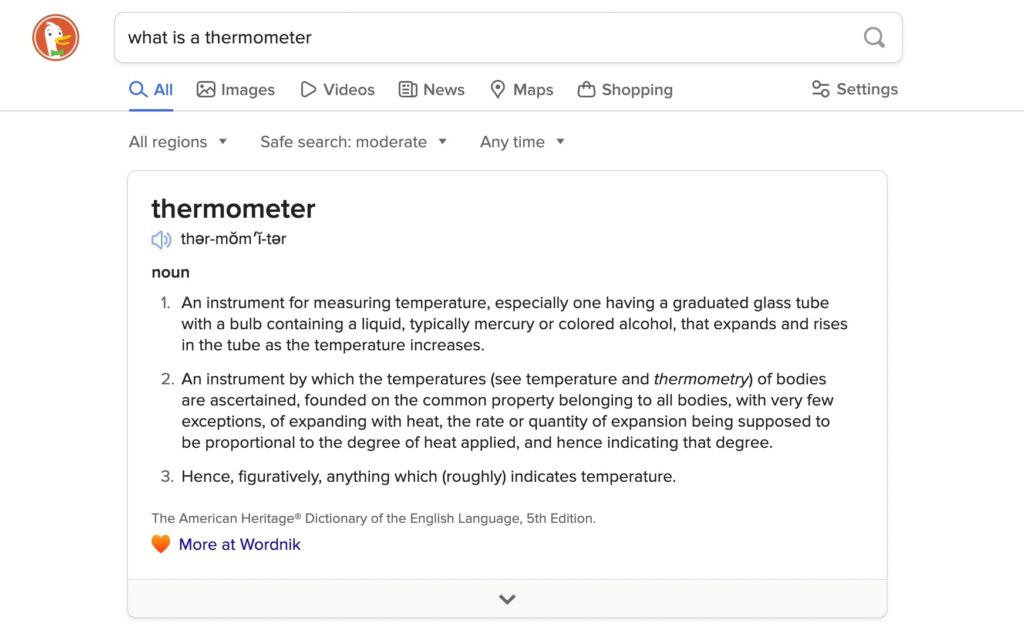Select the Maps search icon
The image size is (1024, 642).
pyautogui.click(x=498, y=89)
